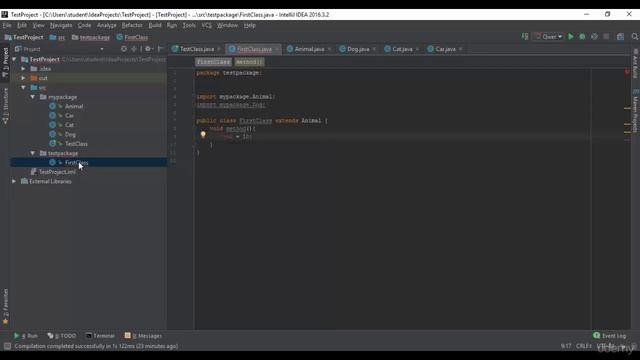Click the CRLF line separator in status bar
The width and height of the screenshot is (640, 360).
tap(584, 346)
